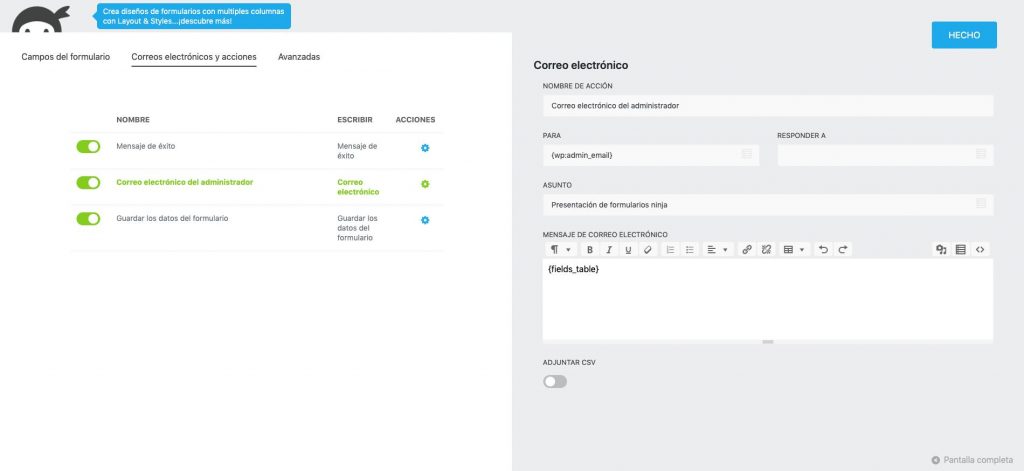Insert an ordered numbered list
The width and height of the screenshot is (1024, 471).
tap(670, 250)
